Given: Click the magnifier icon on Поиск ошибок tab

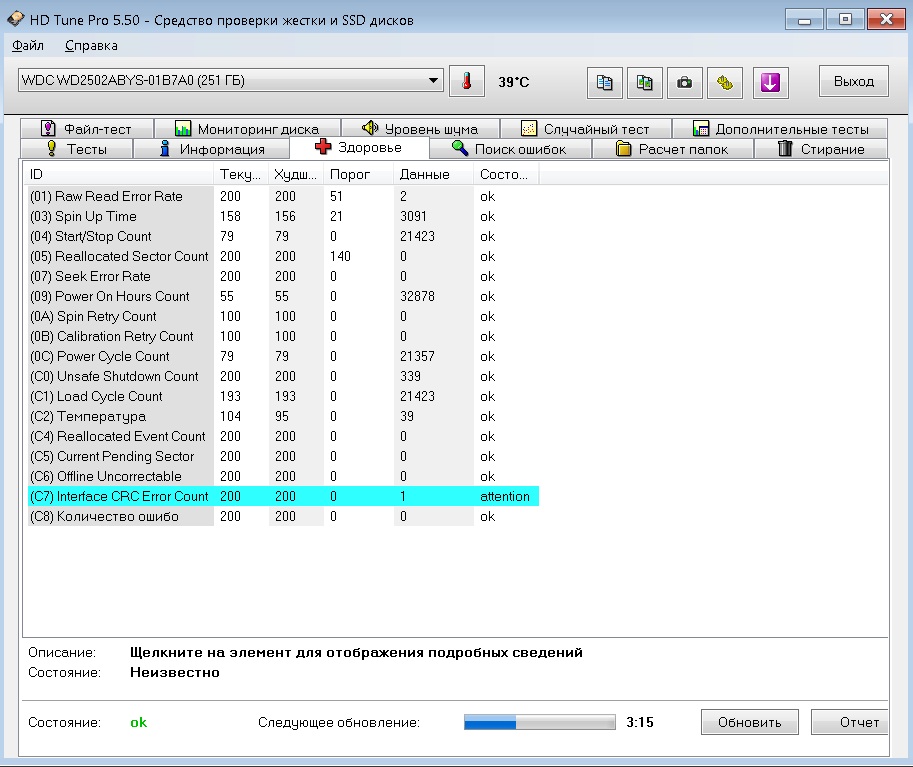Looking at the screenshot, I should (460, 149).
